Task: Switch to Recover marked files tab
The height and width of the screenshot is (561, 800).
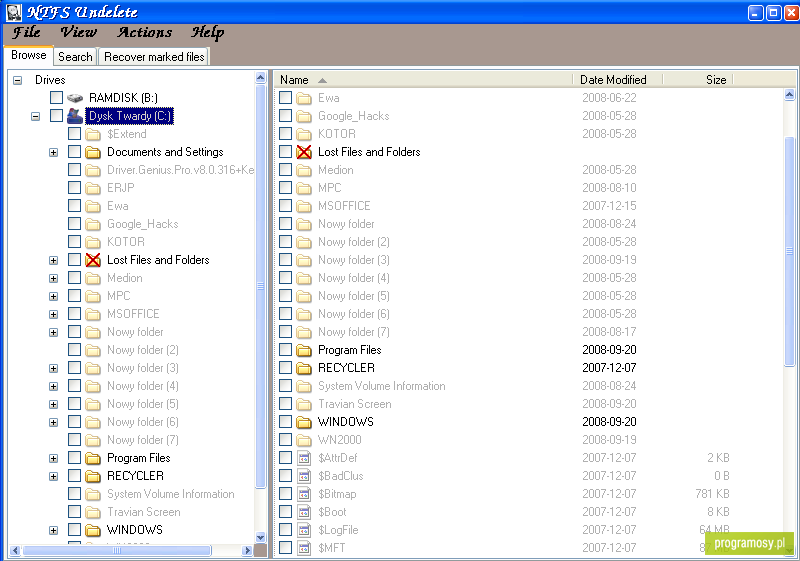Action: (x=154, y=57)
